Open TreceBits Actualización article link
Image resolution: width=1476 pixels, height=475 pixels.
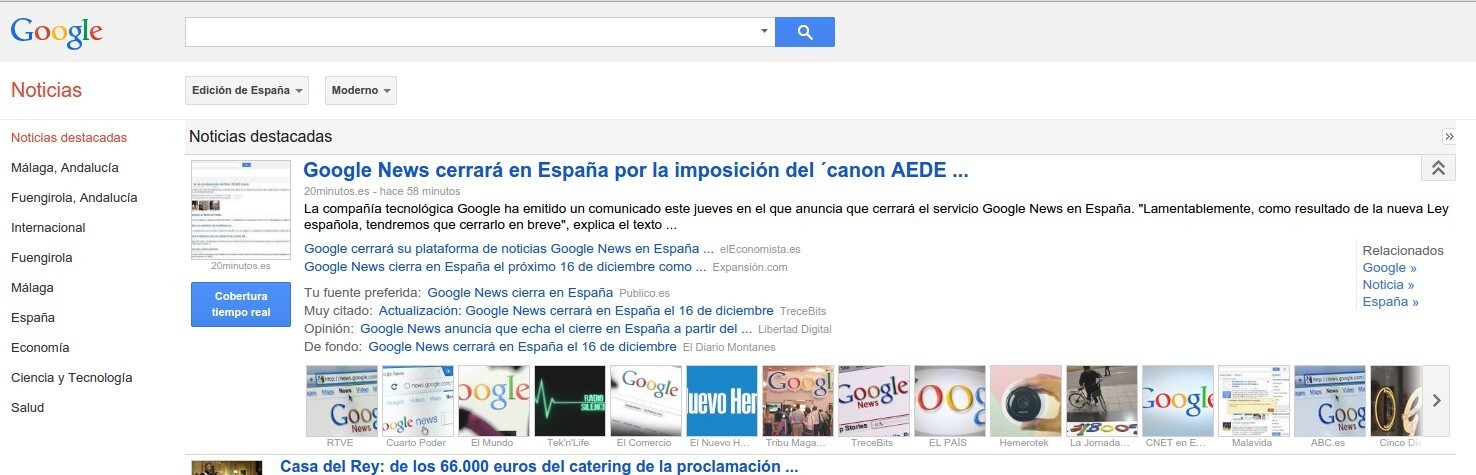point(576,311)
